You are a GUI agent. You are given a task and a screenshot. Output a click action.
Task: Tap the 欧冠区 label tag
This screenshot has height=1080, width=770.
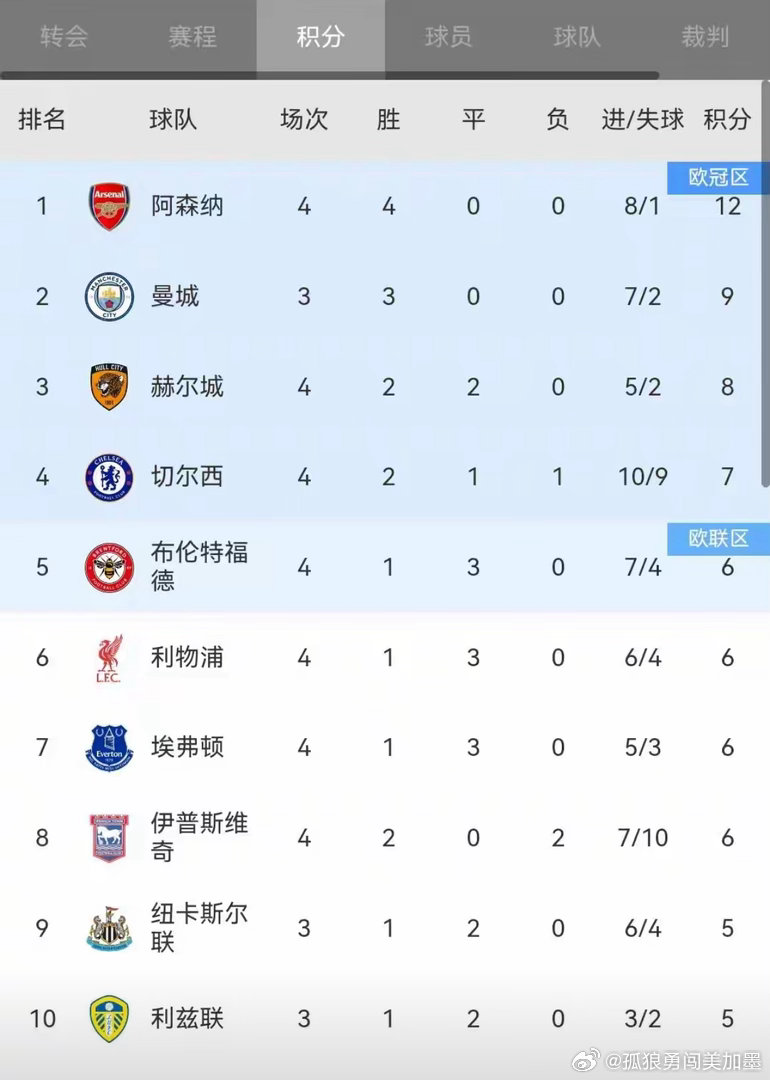click(x=718, y=178)
